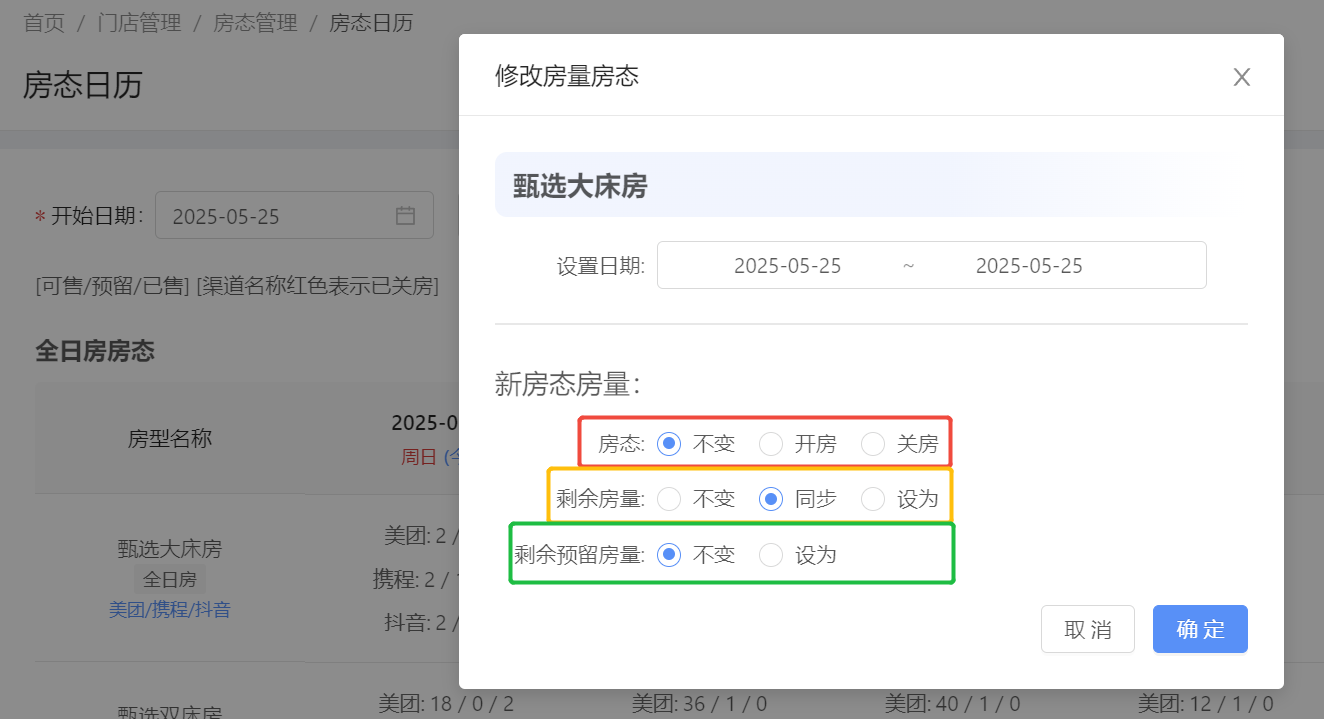Click the 甄选大床房 heading in dialog
This screenshot has height=719, width=1324.
pos(580,186)
